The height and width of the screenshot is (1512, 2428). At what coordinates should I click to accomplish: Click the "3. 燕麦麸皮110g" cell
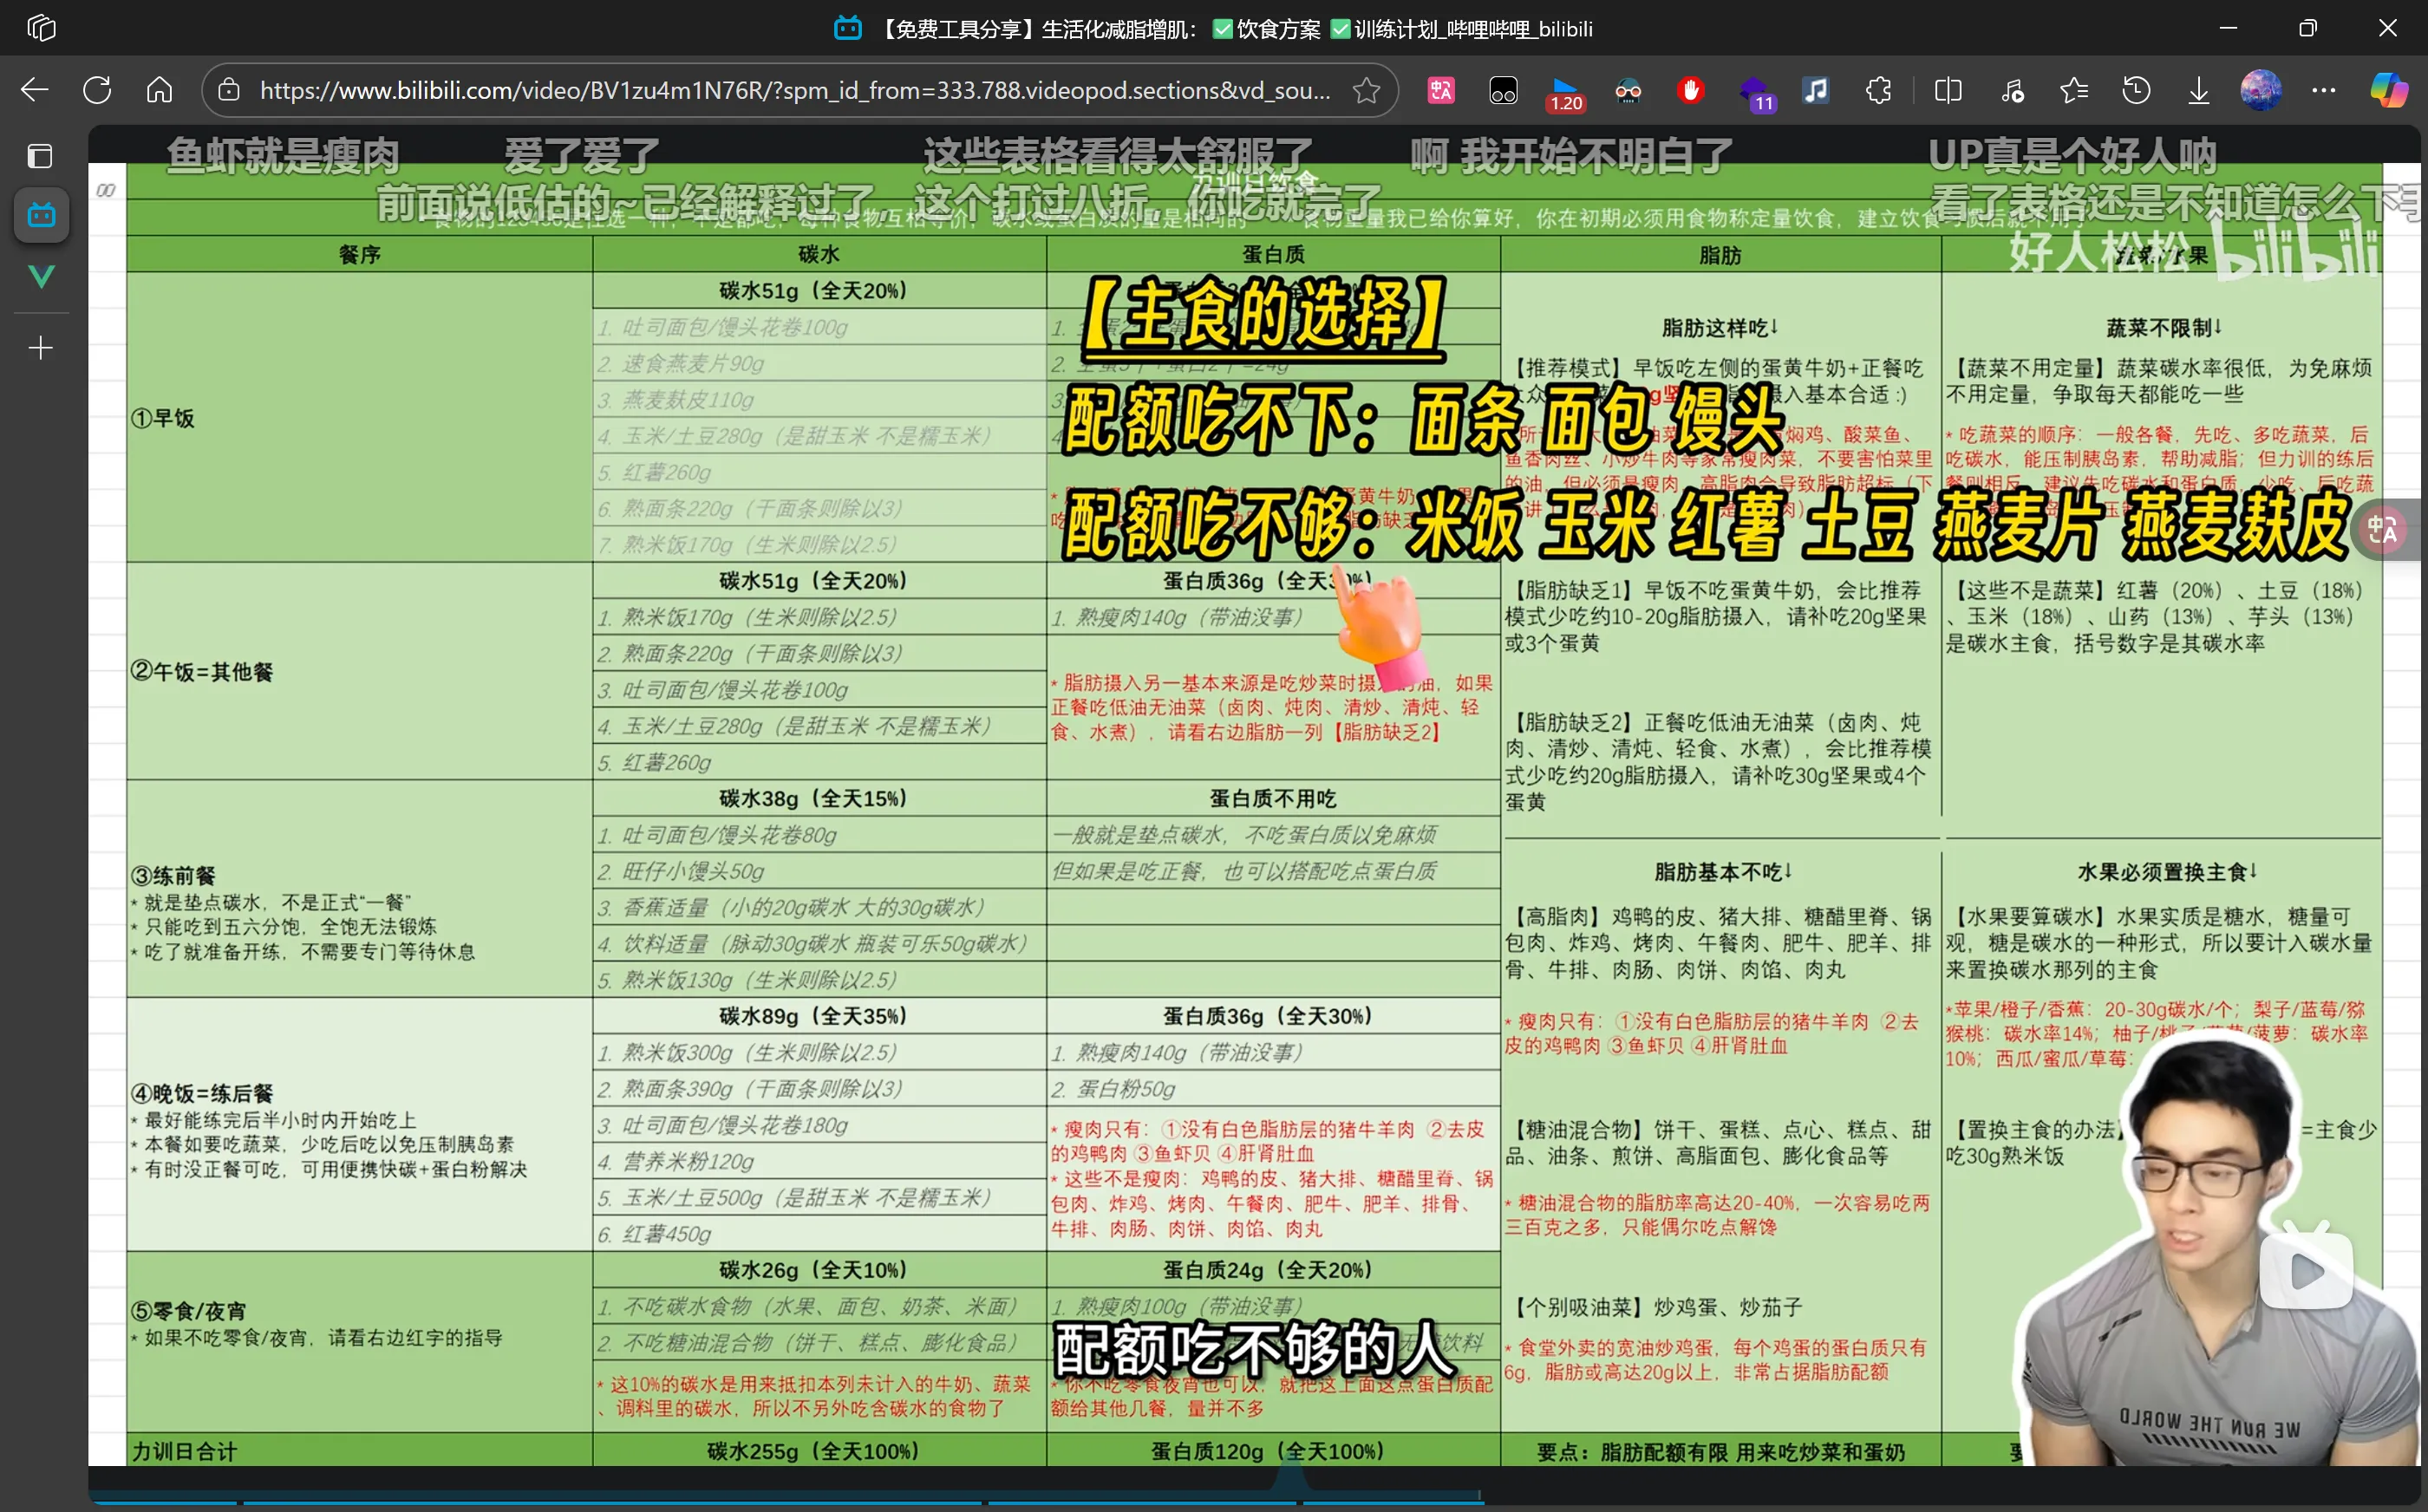[819, 400]
